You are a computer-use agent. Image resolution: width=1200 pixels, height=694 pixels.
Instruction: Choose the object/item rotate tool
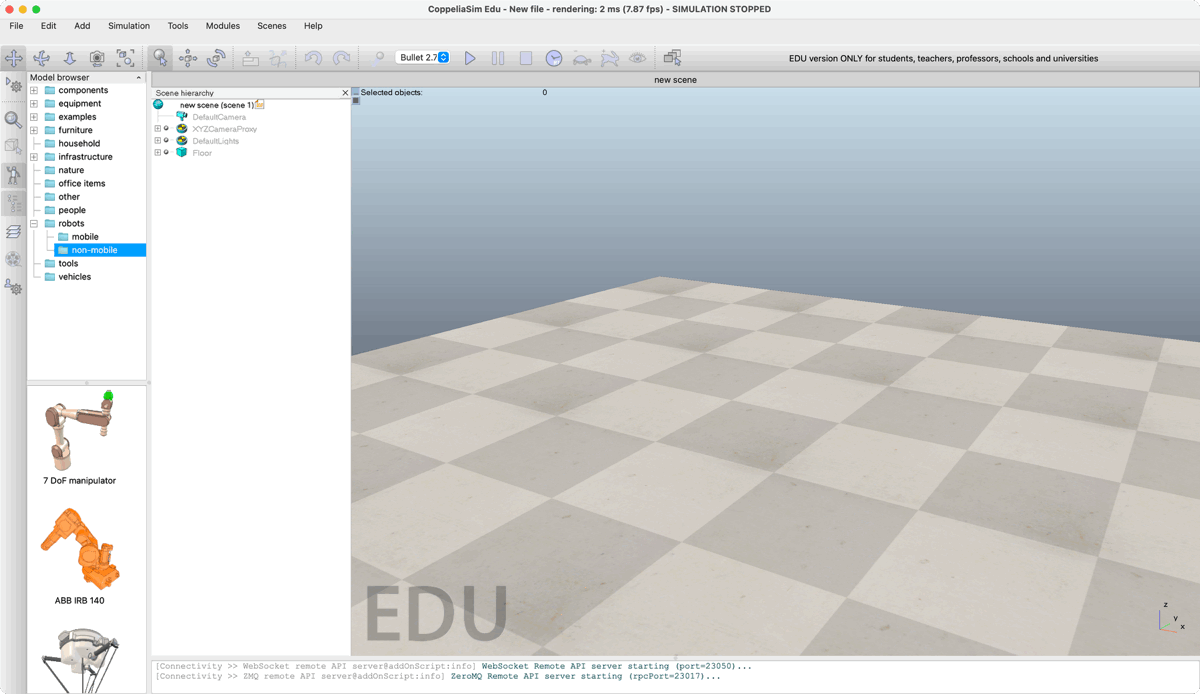(215, 58)
